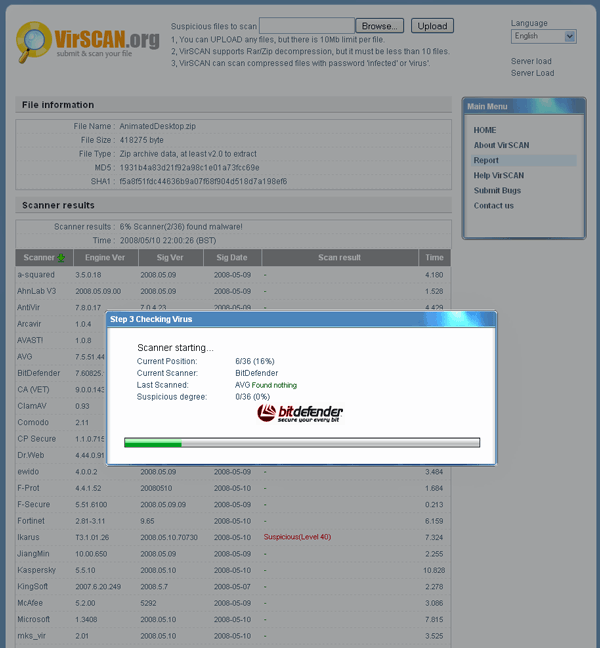Sort by the Sig Ver column header

tap(170, 257)
